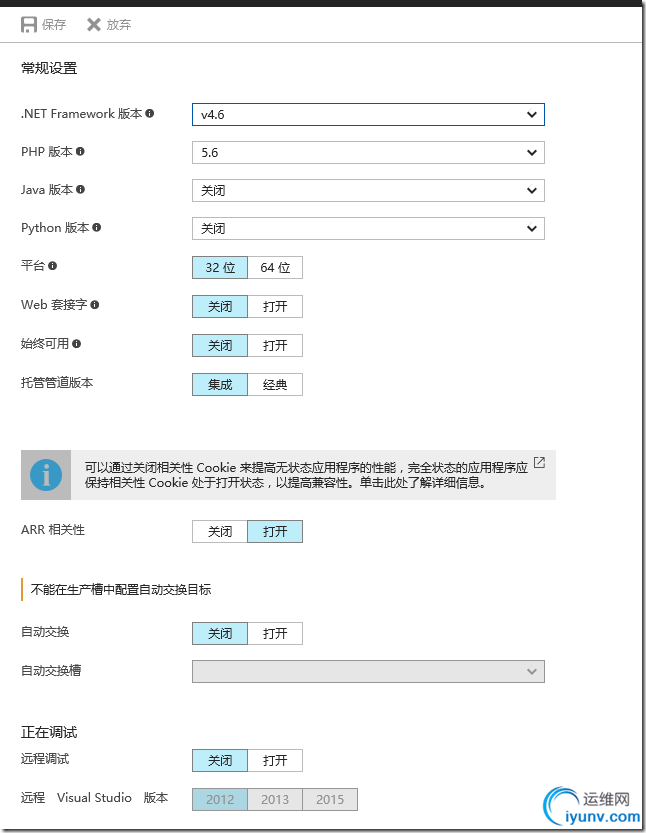Click the save (保存) floppy disk icon
This screenshot has height=833, width=646.
coord(29,24)
